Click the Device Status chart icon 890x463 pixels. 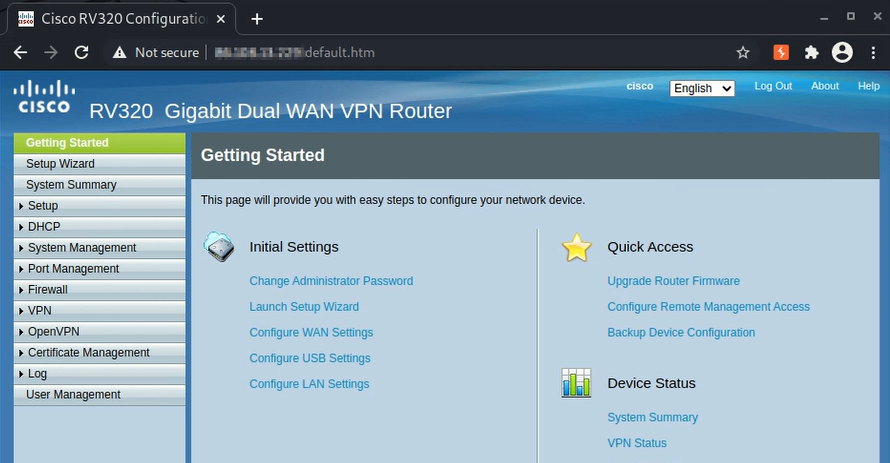[x=576, y=383]
